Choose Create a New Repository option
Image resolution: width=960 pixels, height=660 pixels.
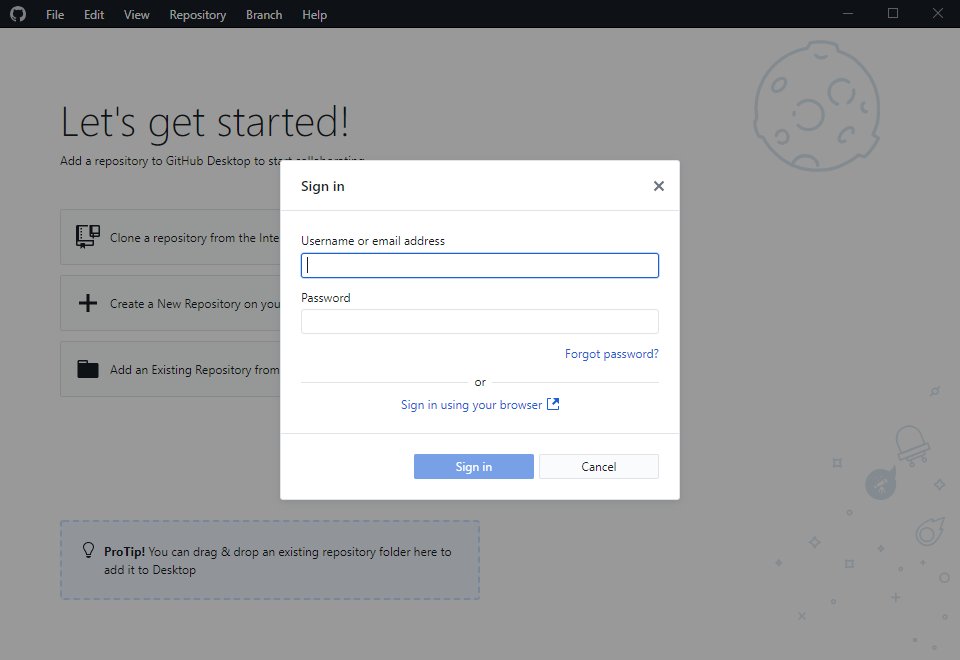[170, 303]
